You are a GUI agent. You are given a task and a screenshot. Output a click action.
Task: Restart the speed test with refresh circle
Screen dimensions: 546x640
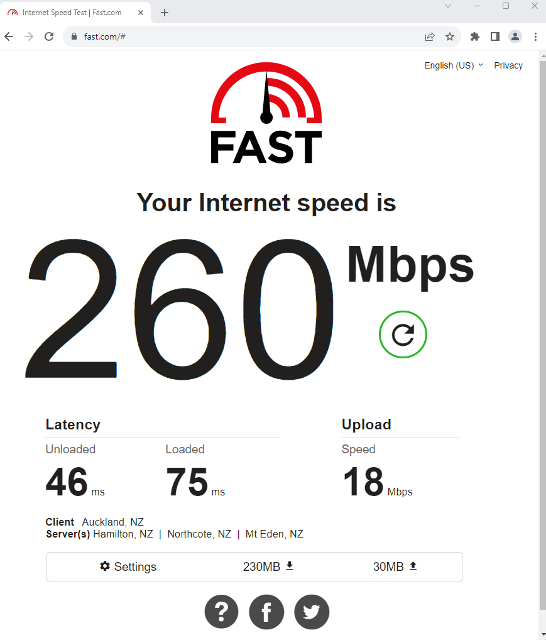click(x=403, y=334)
